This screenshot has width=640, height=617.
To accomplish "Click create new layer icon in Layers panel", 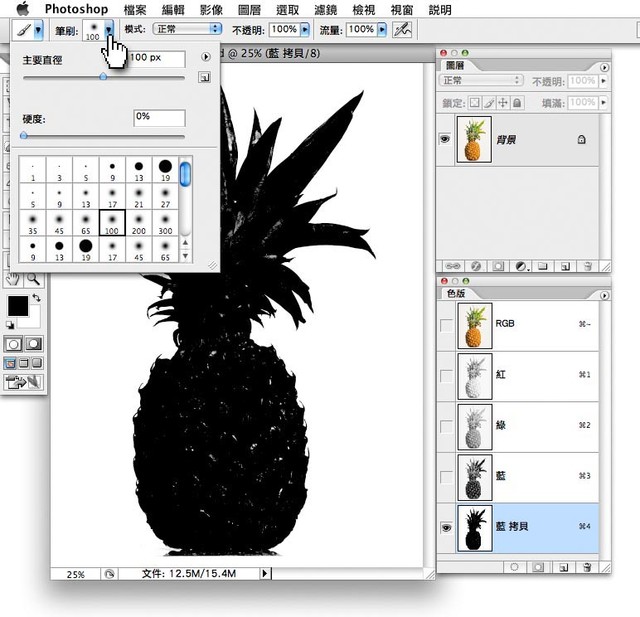I will coord(565,267).
